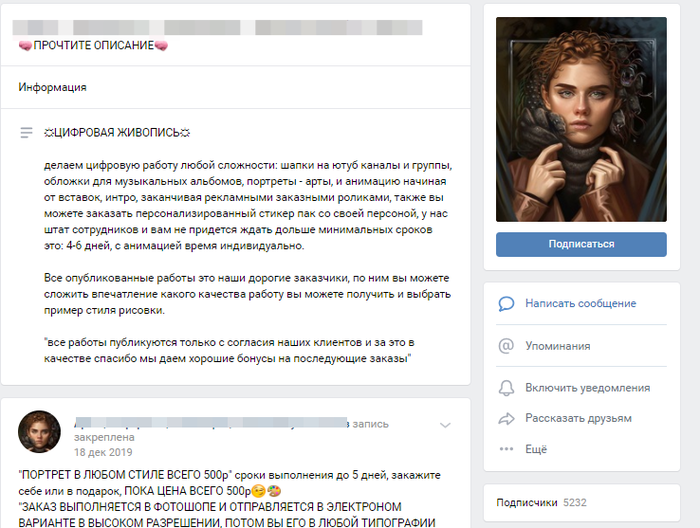The image size is (700, 528).
Task: Click the ПРОЧТИТЕ ОПИСАНИЕ status text
Action: click(x=93, y=46)
